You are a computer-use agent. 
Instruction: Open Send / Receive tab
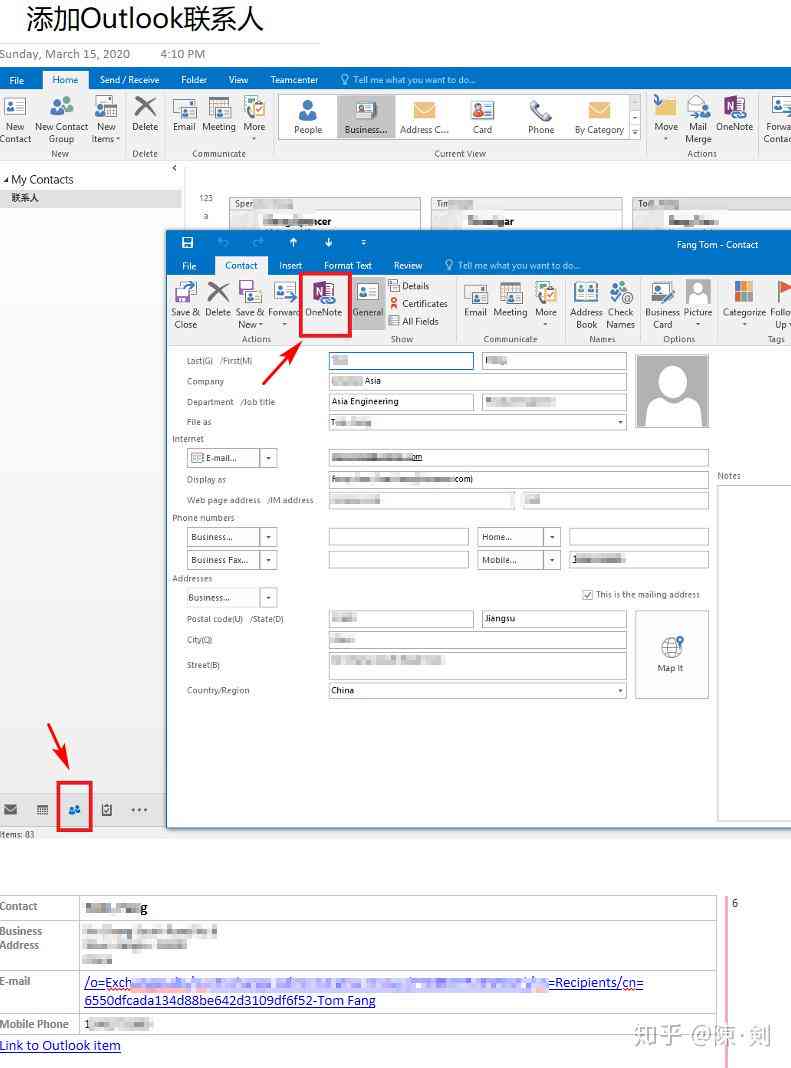coord(129,80)
